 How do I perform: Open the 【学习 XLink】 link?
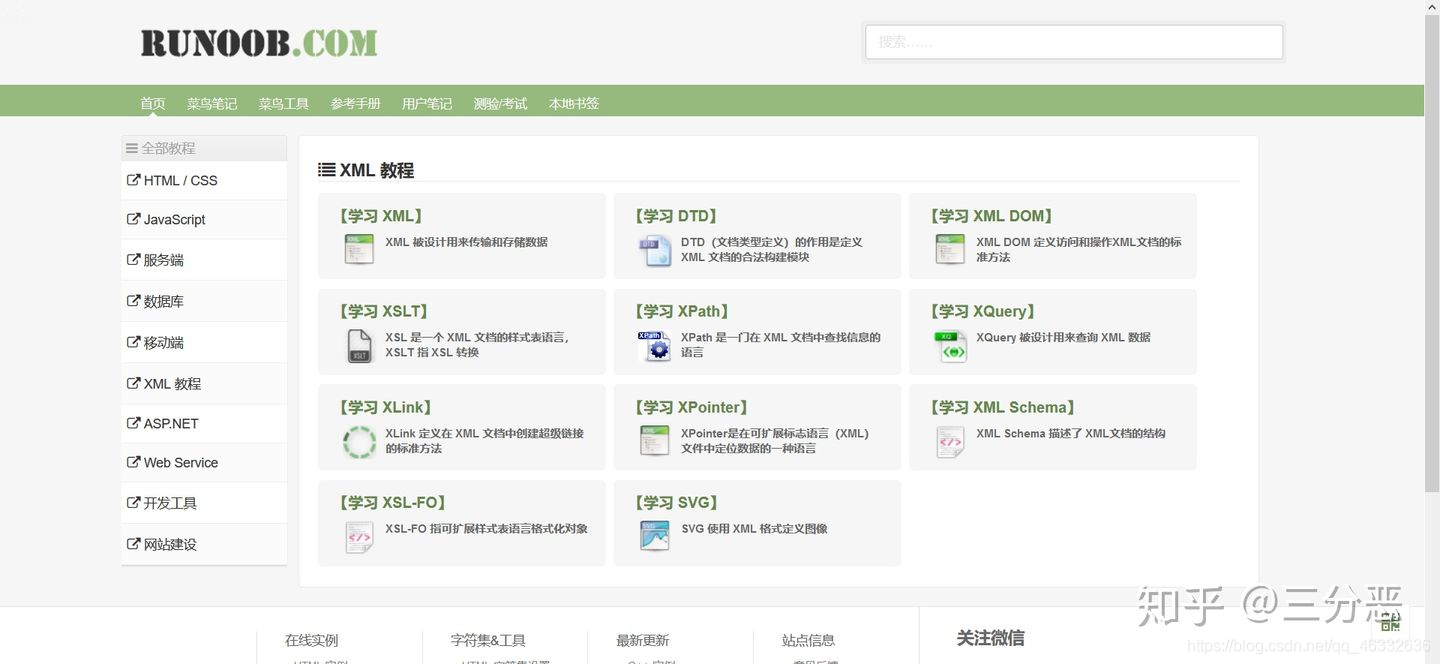(x=386, y=408)
